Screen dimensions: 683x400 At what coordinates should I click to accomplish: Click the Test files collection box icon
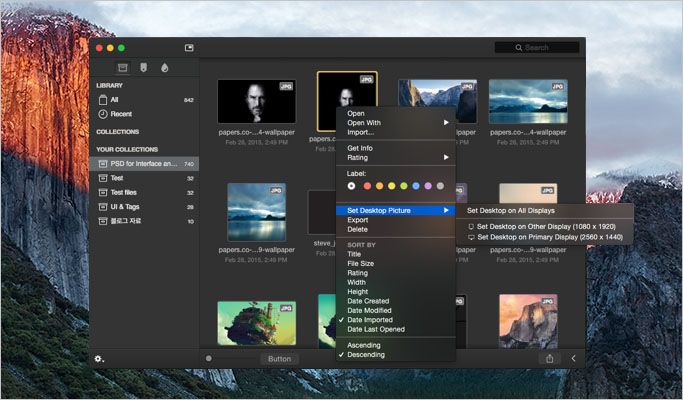(103, 193)
